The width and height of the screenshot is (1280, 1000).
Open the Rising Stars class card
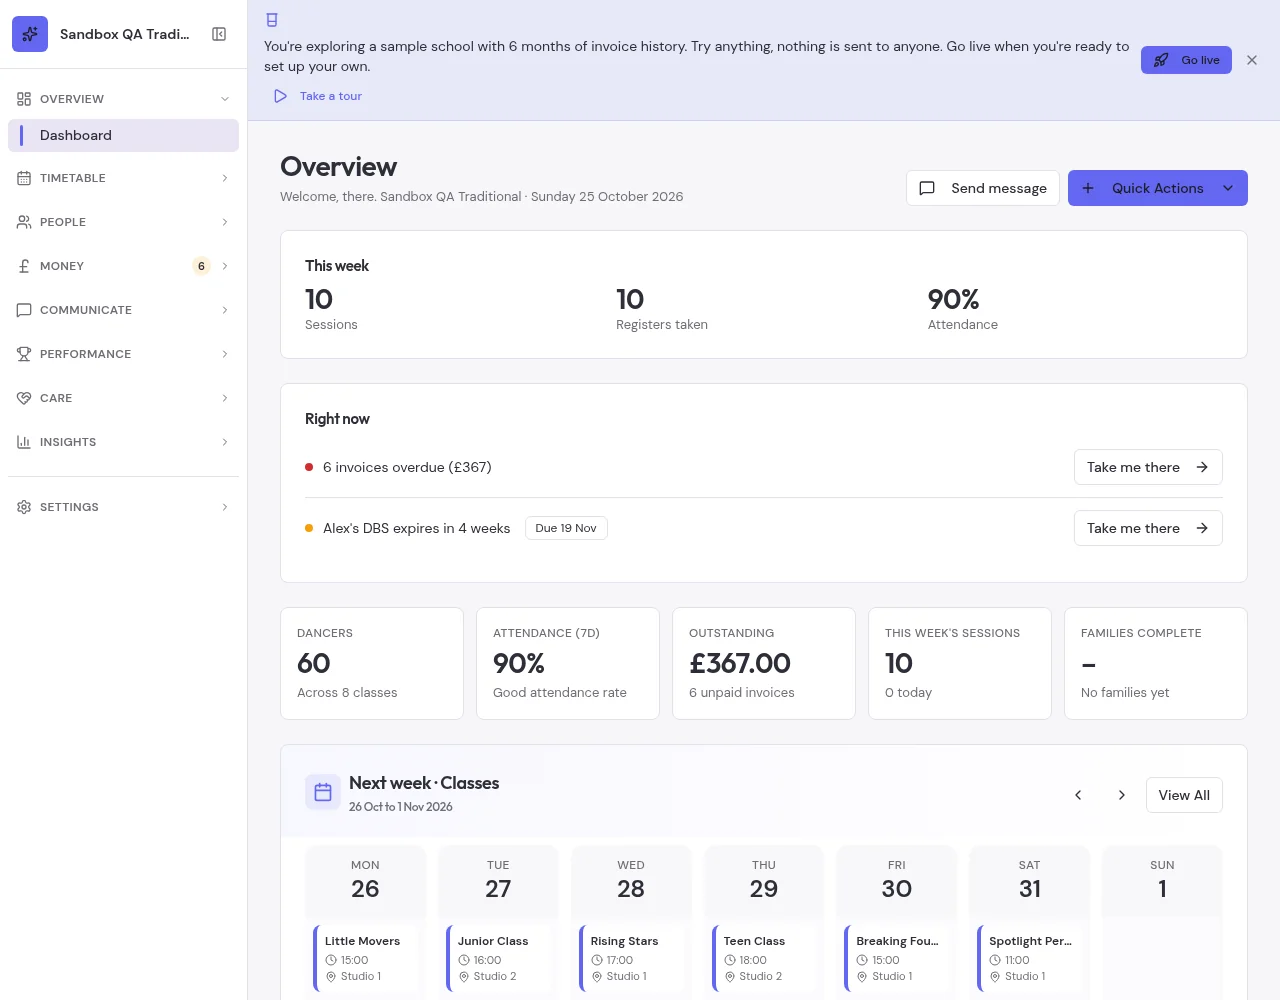click(631, 958)
